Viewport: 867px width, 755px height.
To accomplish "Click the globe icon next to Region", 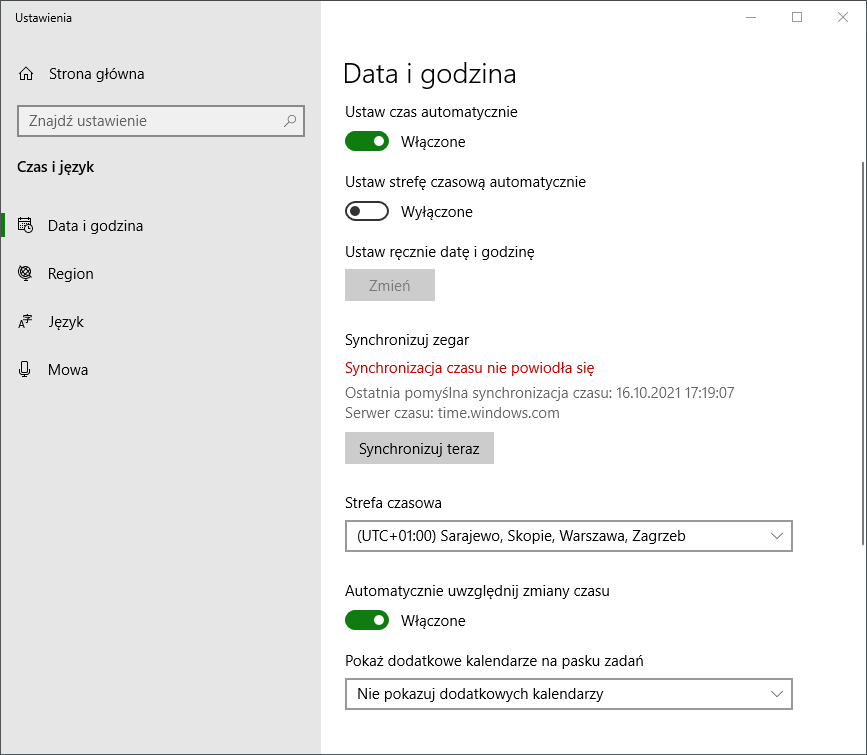I will [25, 273].
